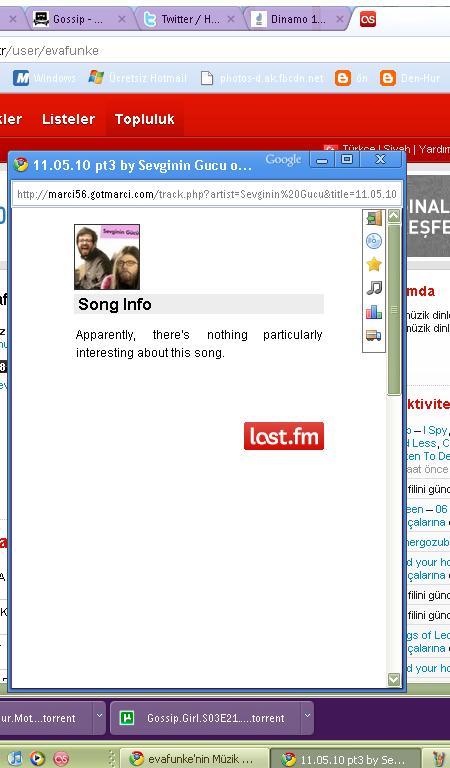Click the popup scrollbar up arrow
This screenshot has width=450, height=768.
(x=394, y=216)
